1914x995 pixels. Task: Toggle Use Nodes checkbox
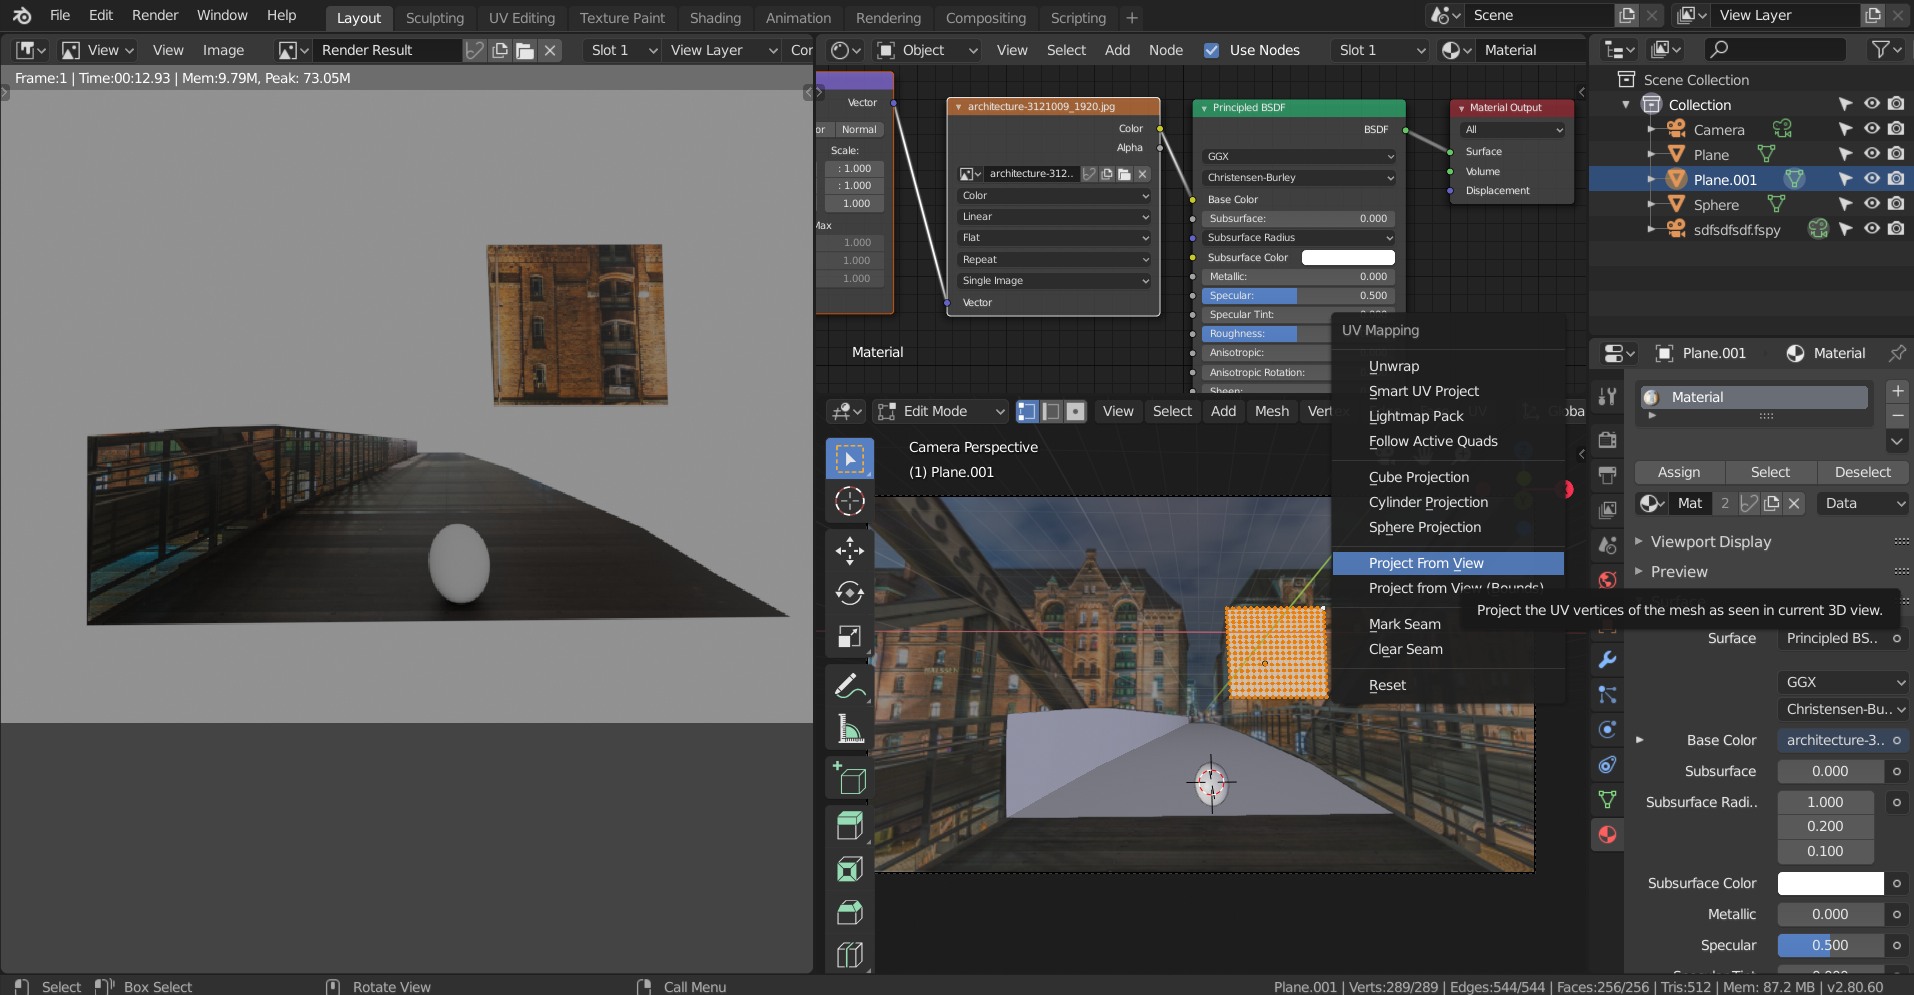1211,50
